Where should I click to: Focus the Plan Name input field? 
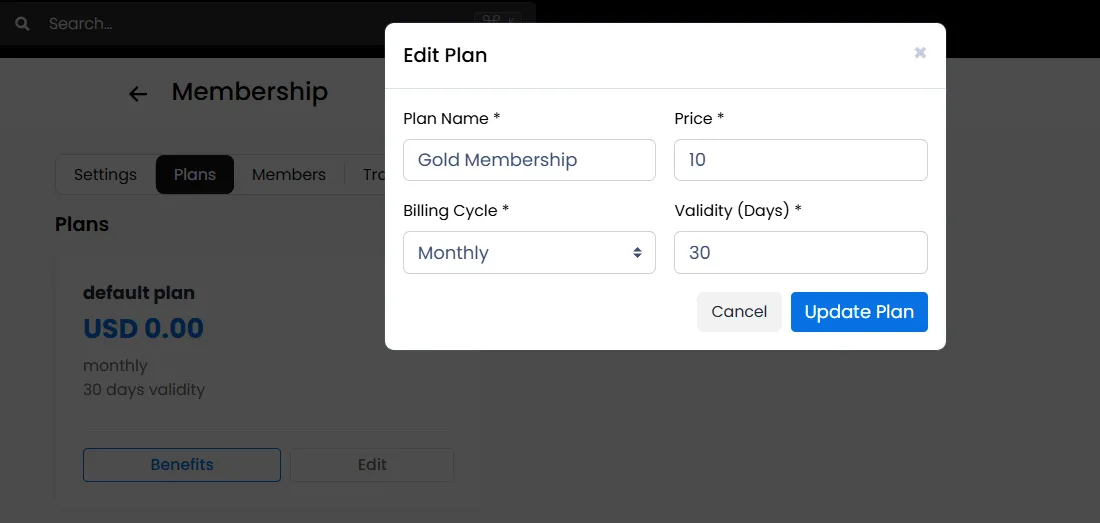[x=530, y=160]
